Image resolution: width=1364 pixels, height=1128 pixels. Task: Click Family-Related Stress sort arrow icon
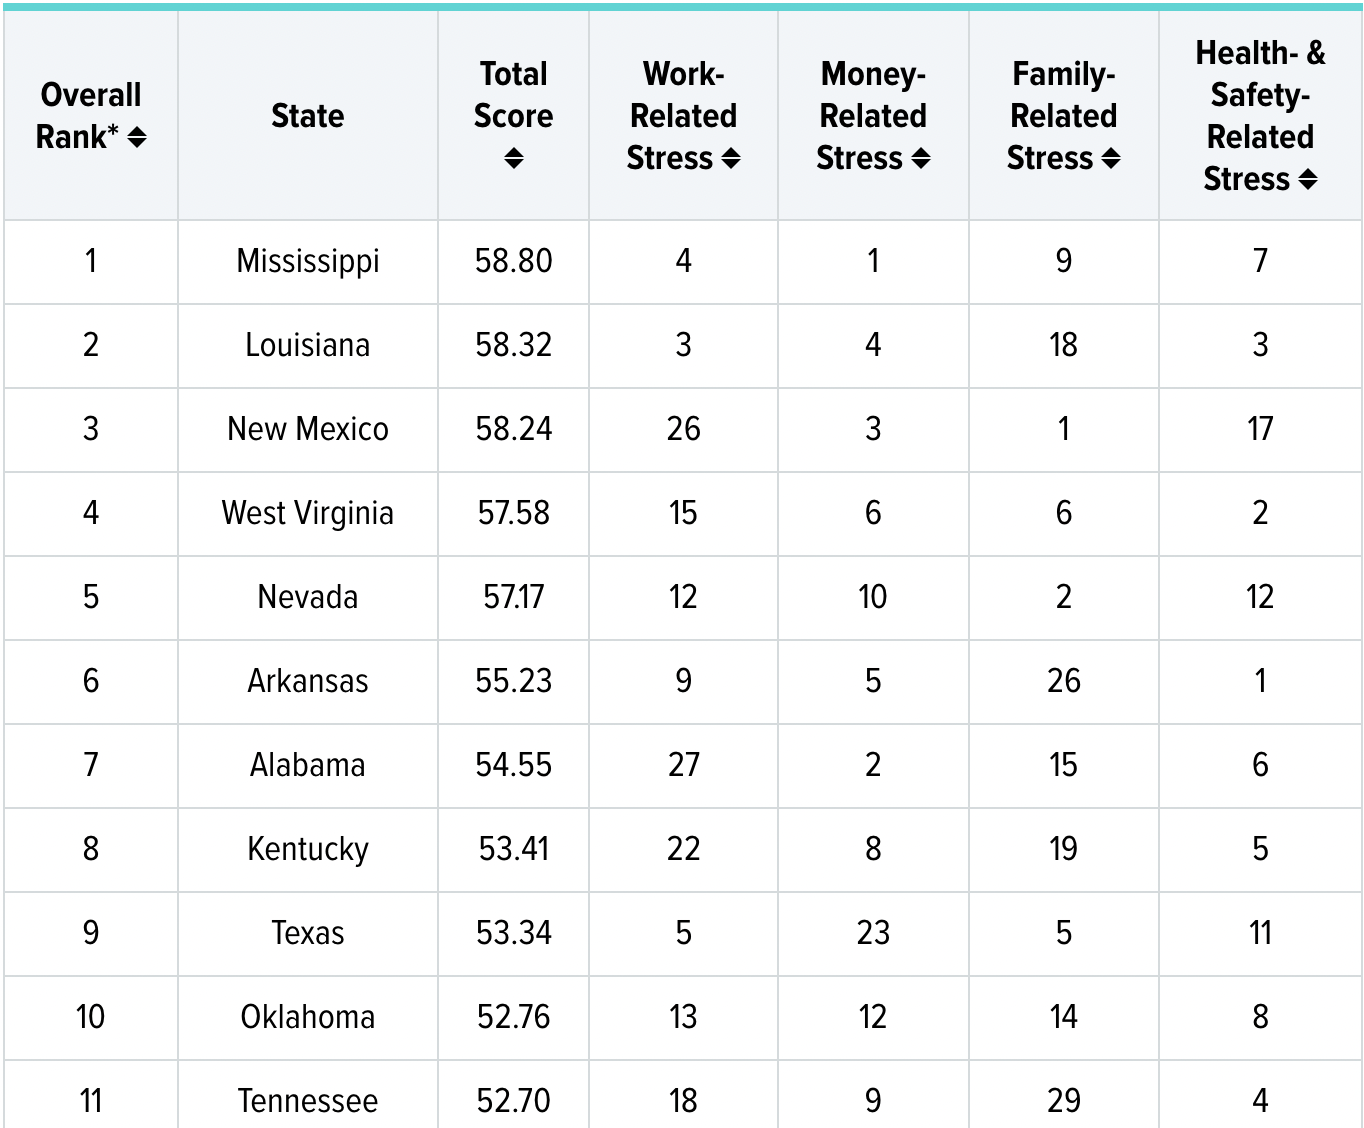point(1111,158)
